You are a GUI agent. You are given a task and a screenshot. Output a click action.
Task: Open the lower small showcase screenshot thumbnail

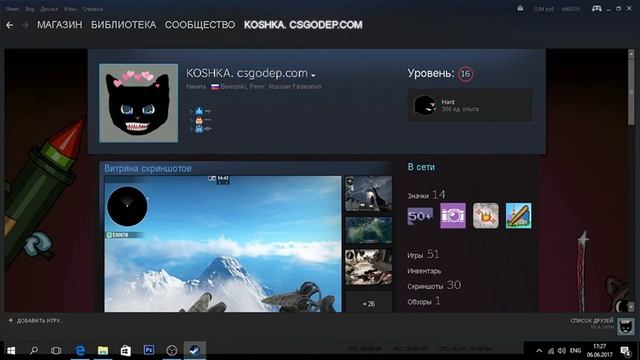point(369,267)
